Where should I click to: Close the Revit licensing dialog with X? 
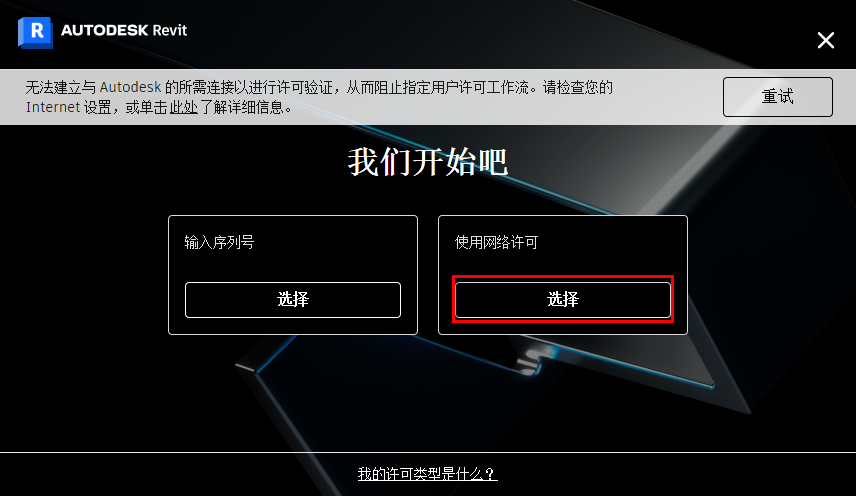click(x=825, y=40)
